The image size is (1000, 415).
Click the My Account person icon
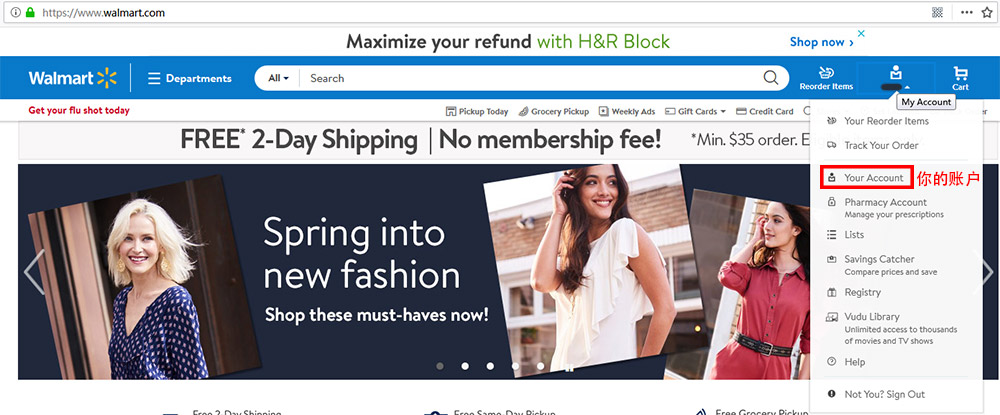tap(896, 72)
